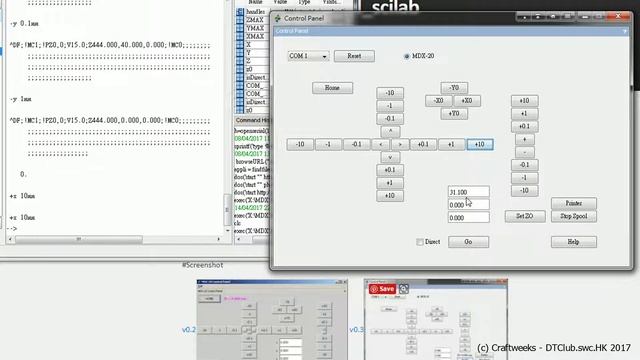640x360 pixels.
Task: Click the Reset button in Control Panel
Action: coord(354,56)
